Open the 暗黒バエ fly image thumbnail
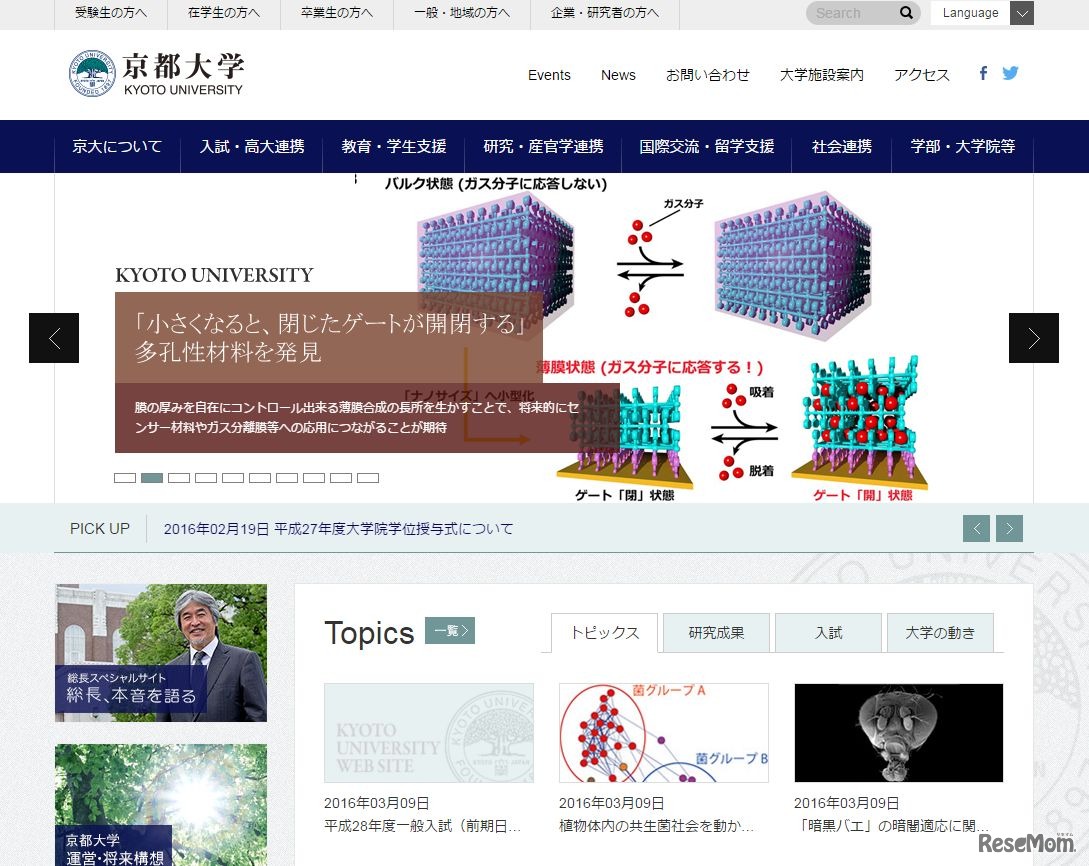The height and width of the screenshot is (866, 1089). 897,732
